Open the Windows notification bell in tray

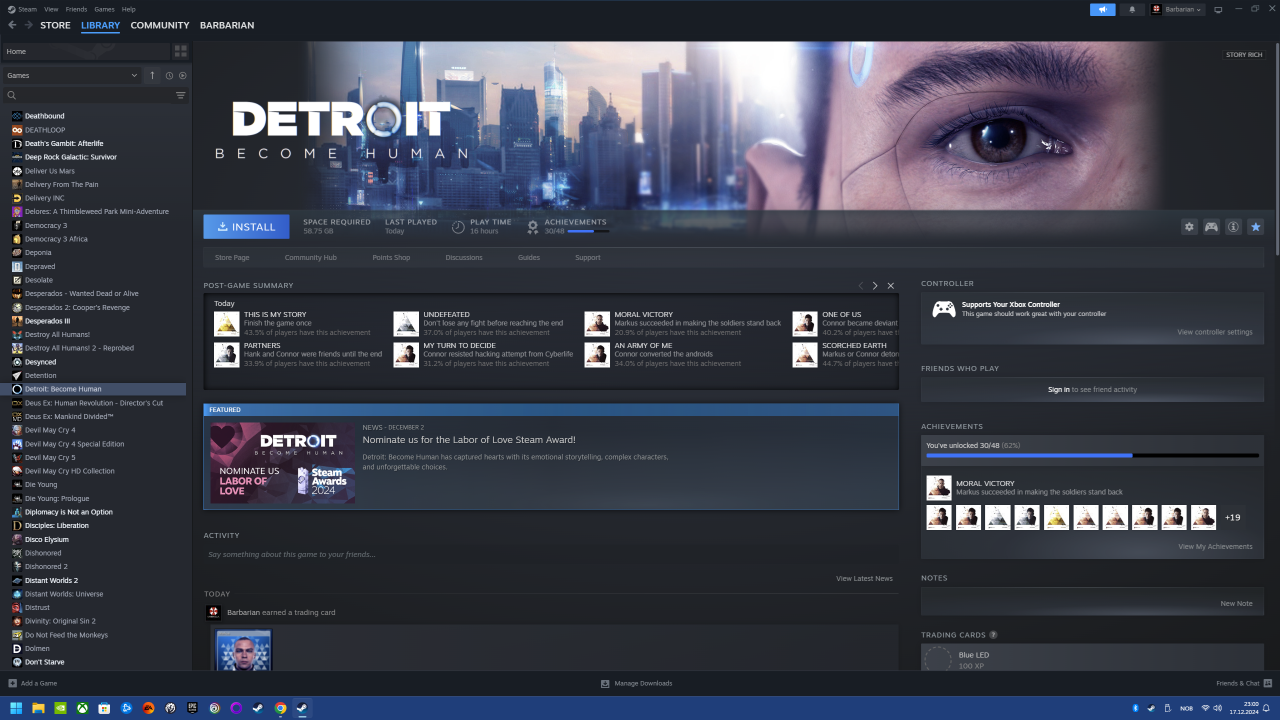point(1266,708)
